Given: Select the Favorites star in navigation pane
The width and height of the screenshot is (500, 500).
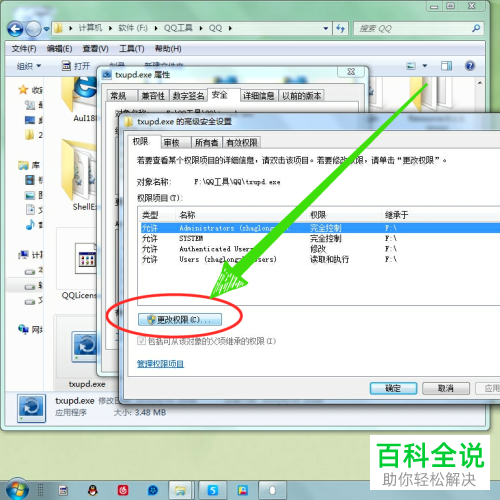Looking at the screenshot, I should pyautogui.click(x=23, y=89).
